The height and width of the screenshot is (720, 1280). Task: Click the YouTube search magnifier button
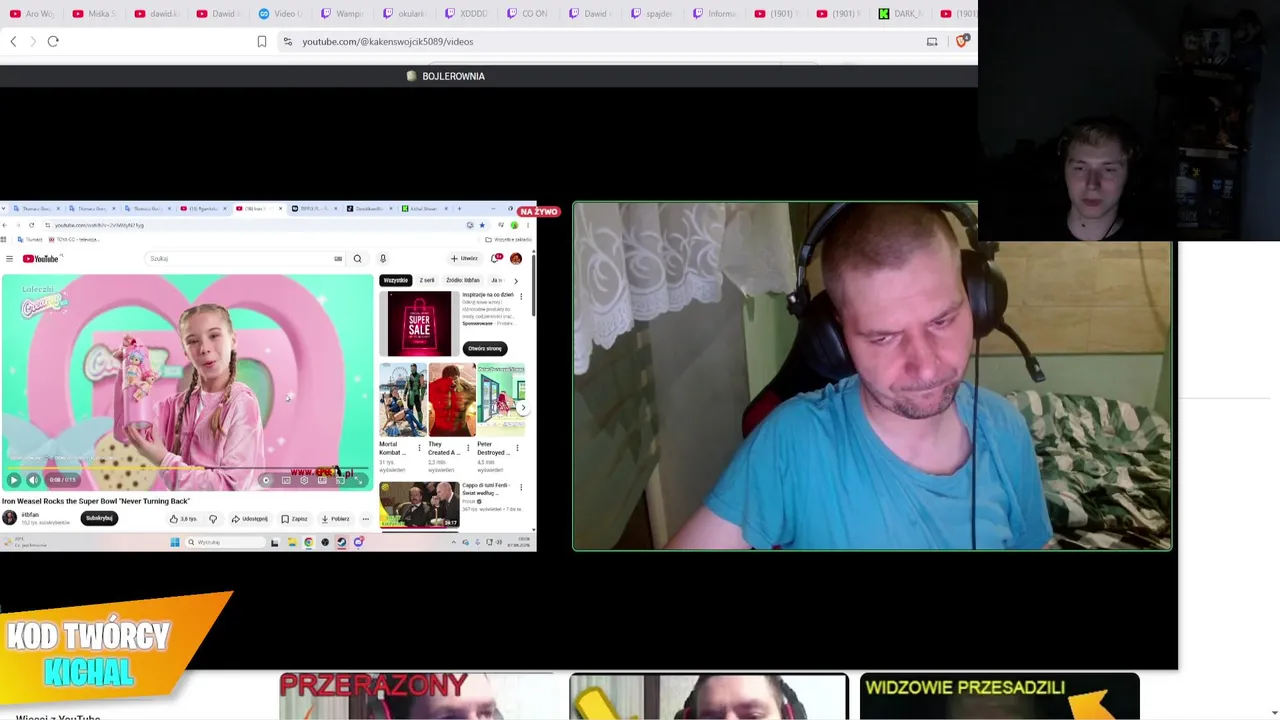point(357,259)
